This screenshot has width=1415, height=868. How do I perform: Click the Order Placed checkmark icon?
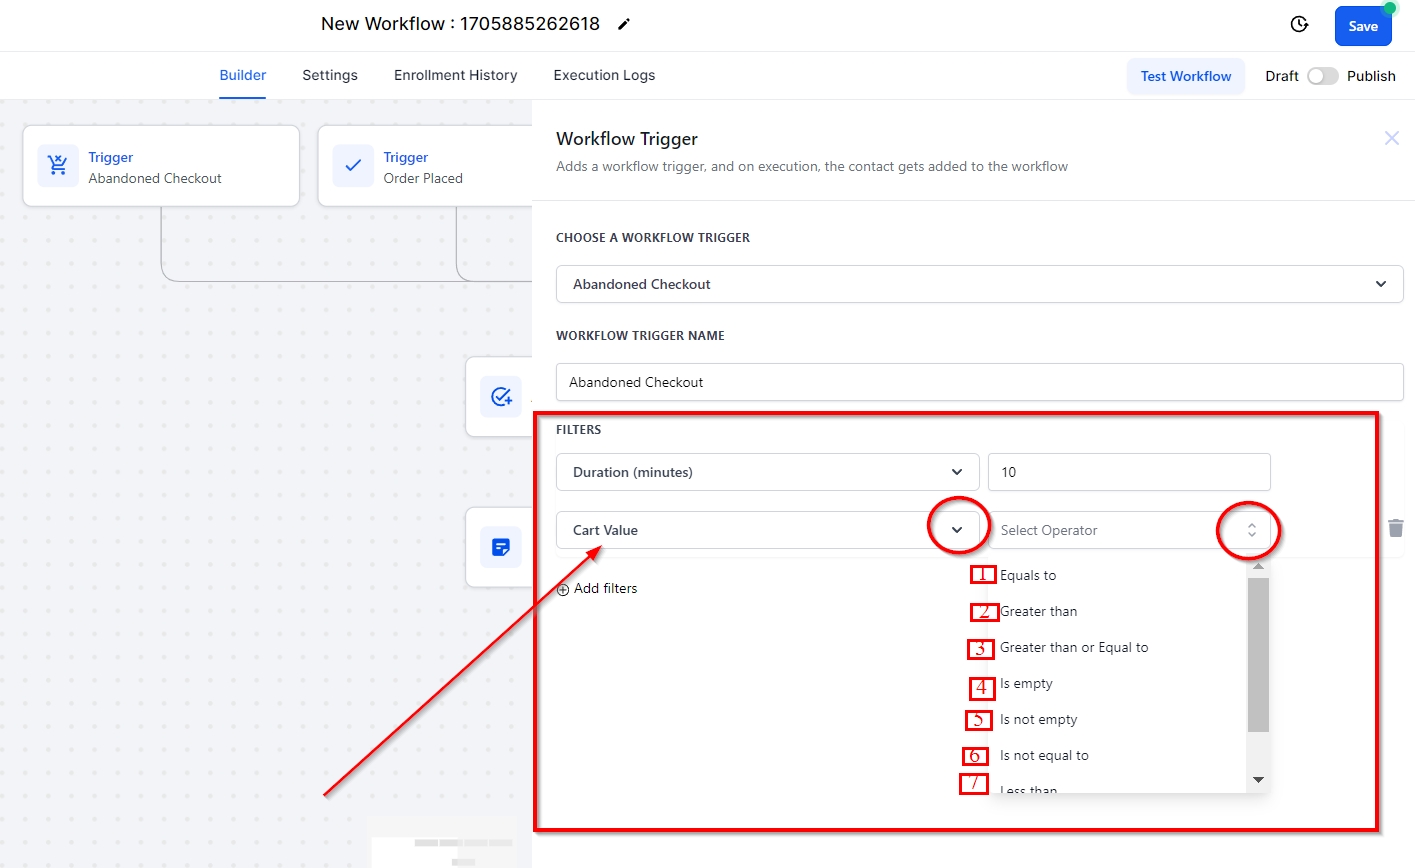coord(353,166)
